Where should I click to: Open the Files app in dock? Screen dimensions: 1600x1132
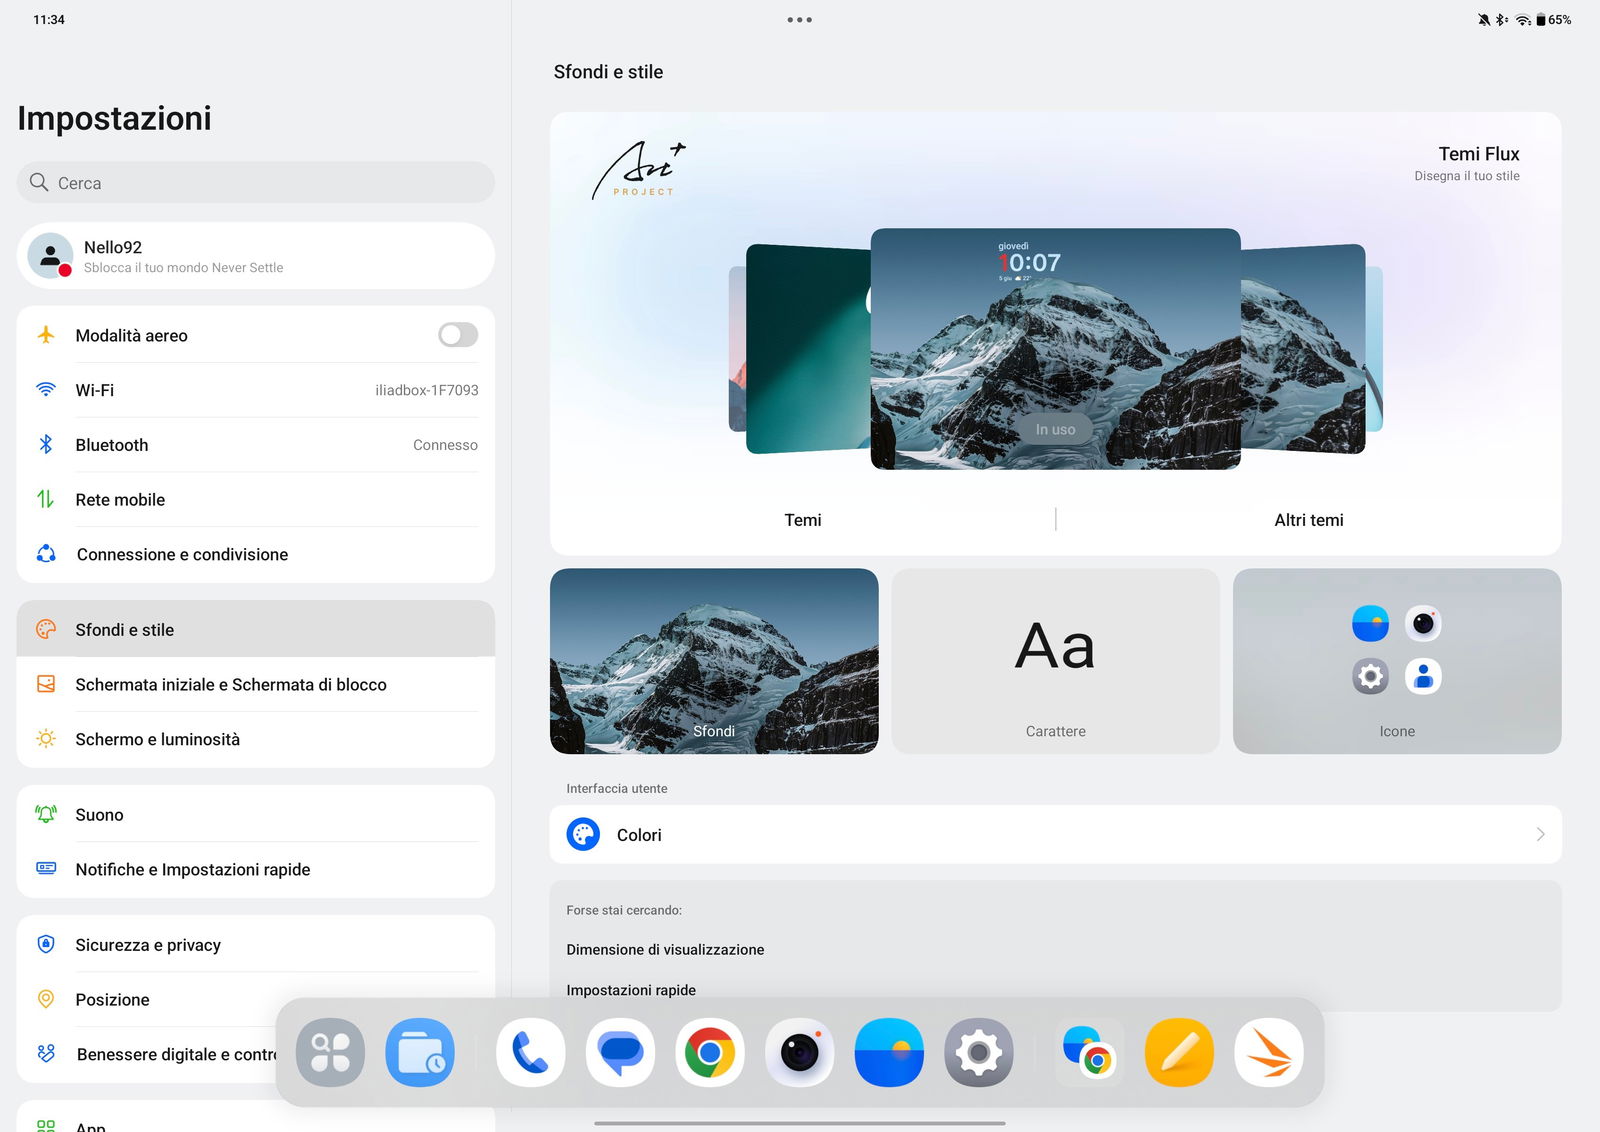[420, 1053]
